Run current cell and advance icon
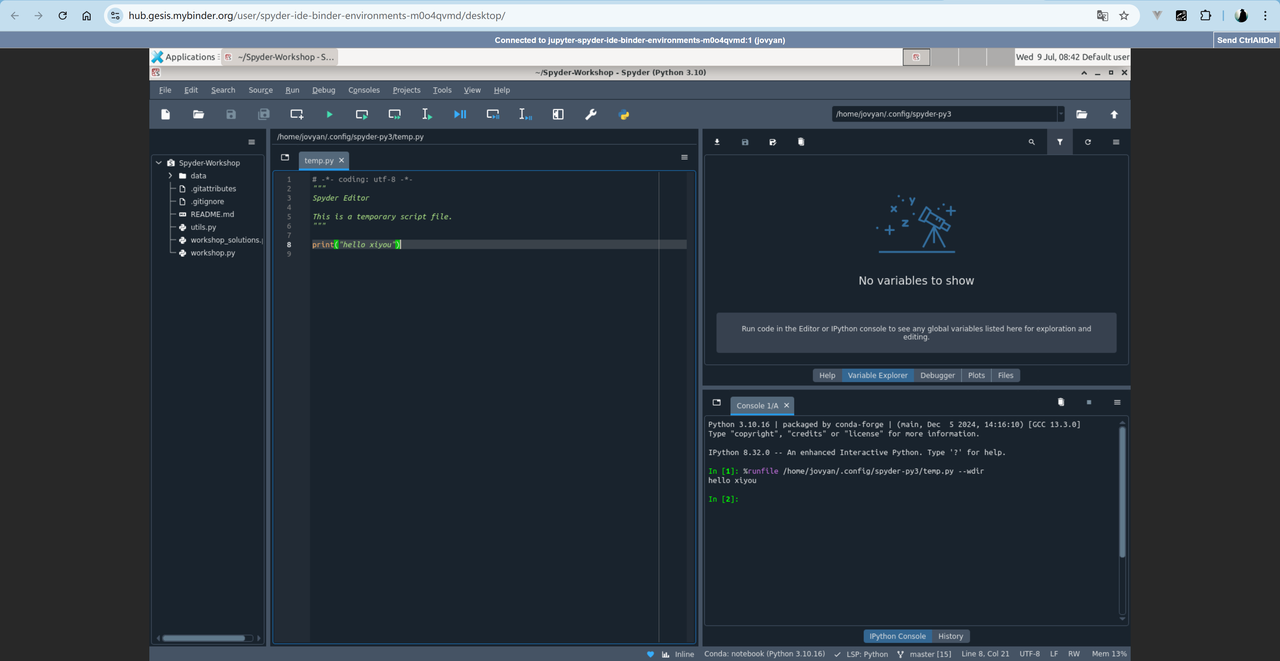The width and height of the screenshot is (1280, 661). point(395,114)
